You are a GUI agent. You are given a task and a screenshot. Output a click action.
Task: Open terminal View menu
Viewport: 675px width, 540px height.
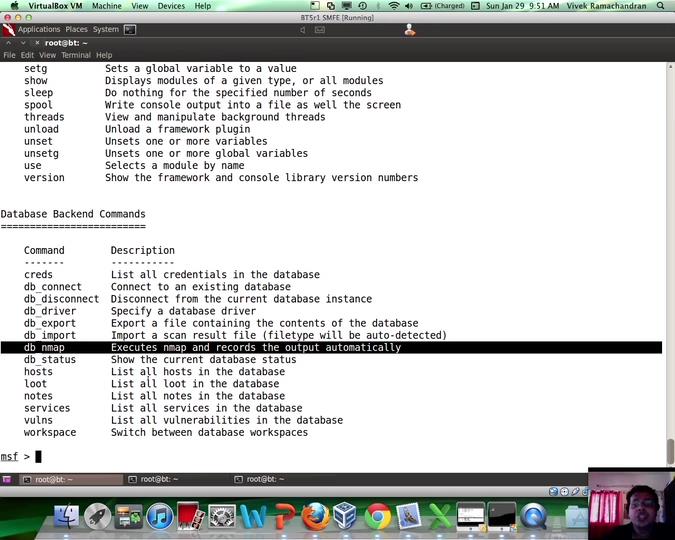pos(47,55)
